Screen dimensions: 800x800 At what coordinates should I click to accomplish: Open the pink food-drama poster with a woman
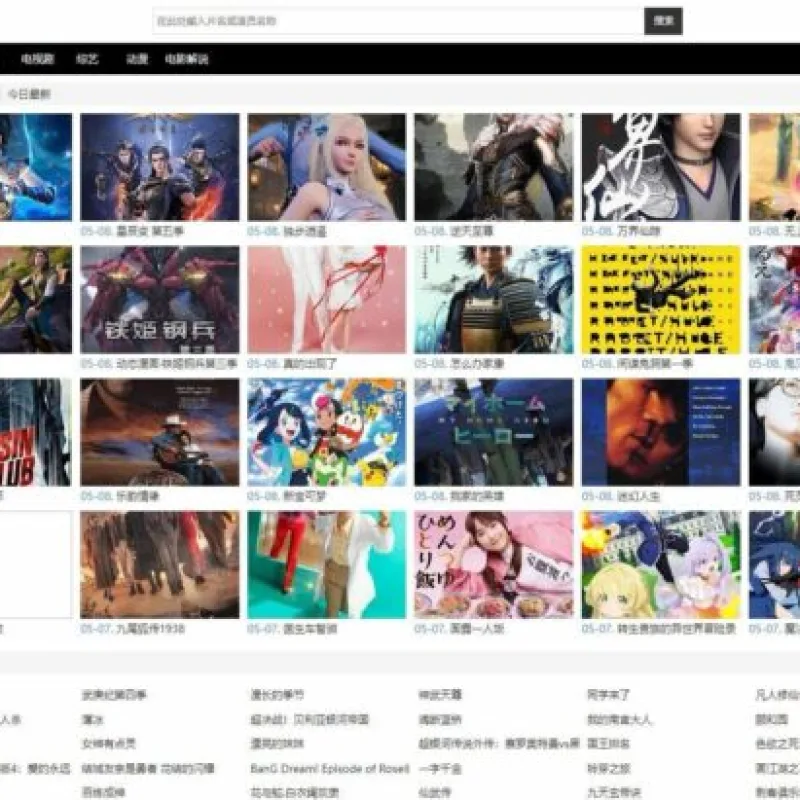[x=494, y=565]
